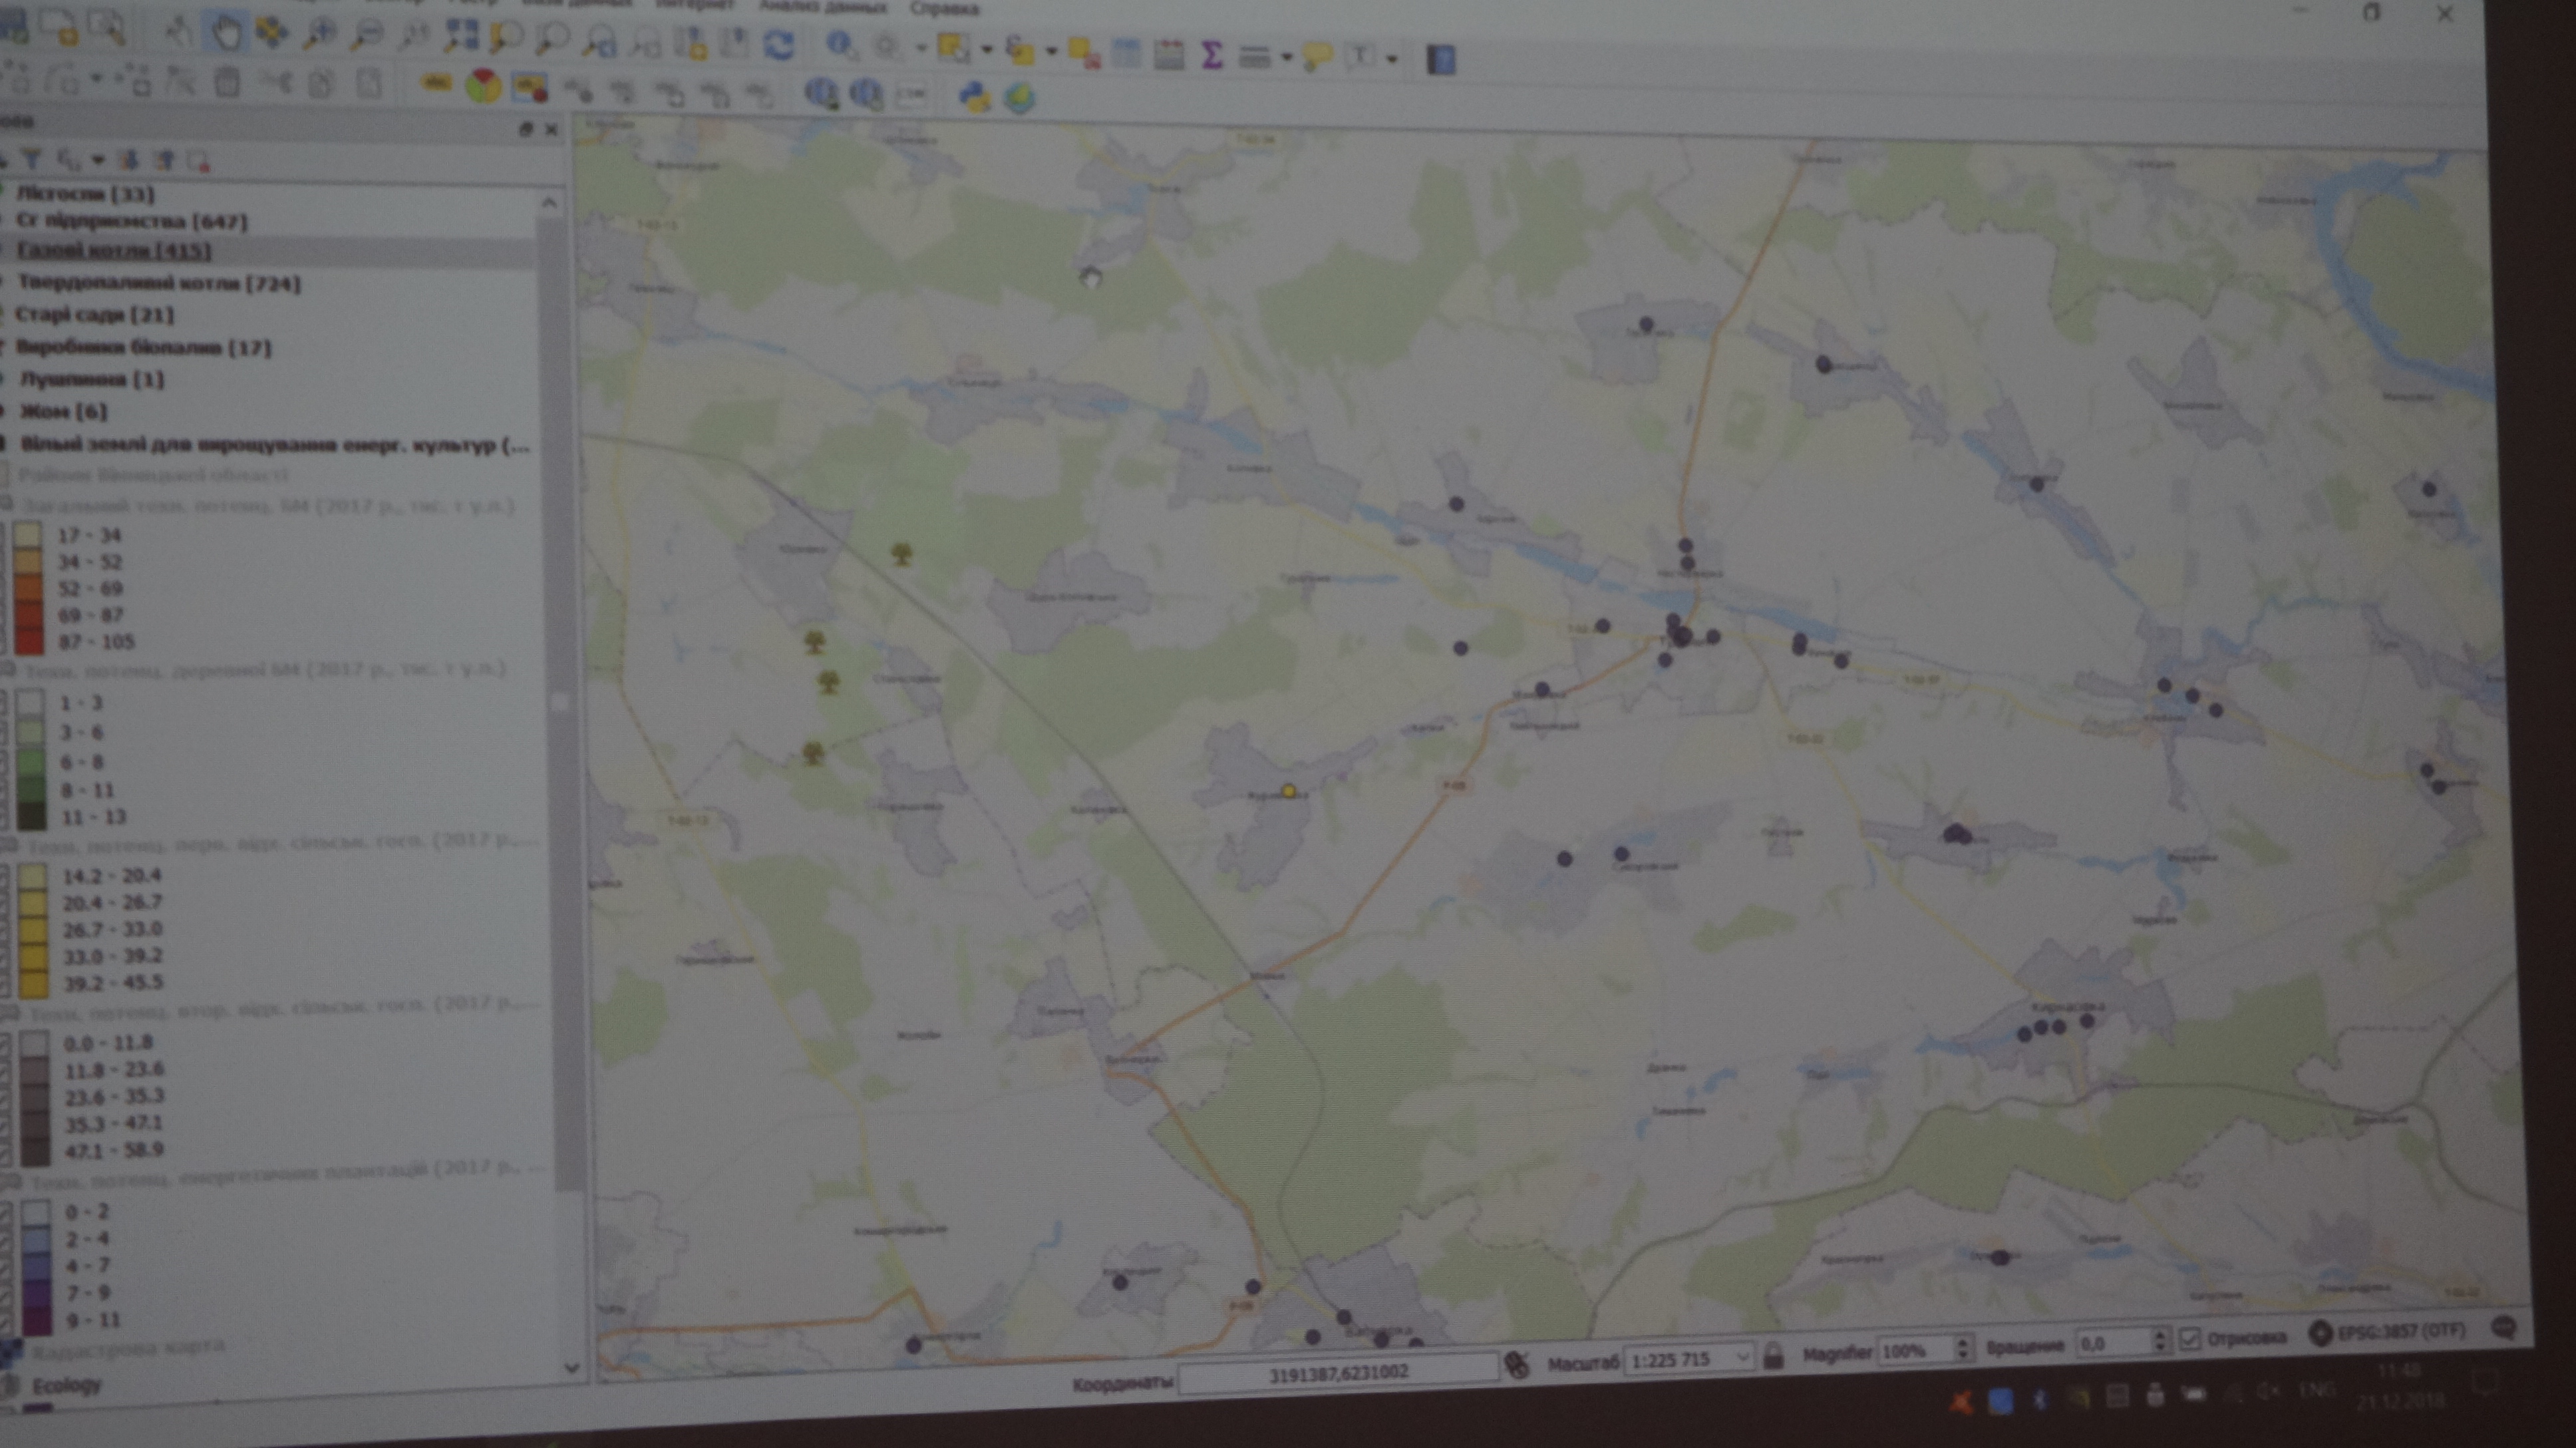The height and width of the screenshot is (1448, 2576).
Task: Open the Анализ данных menu
Action: (822, 7)
